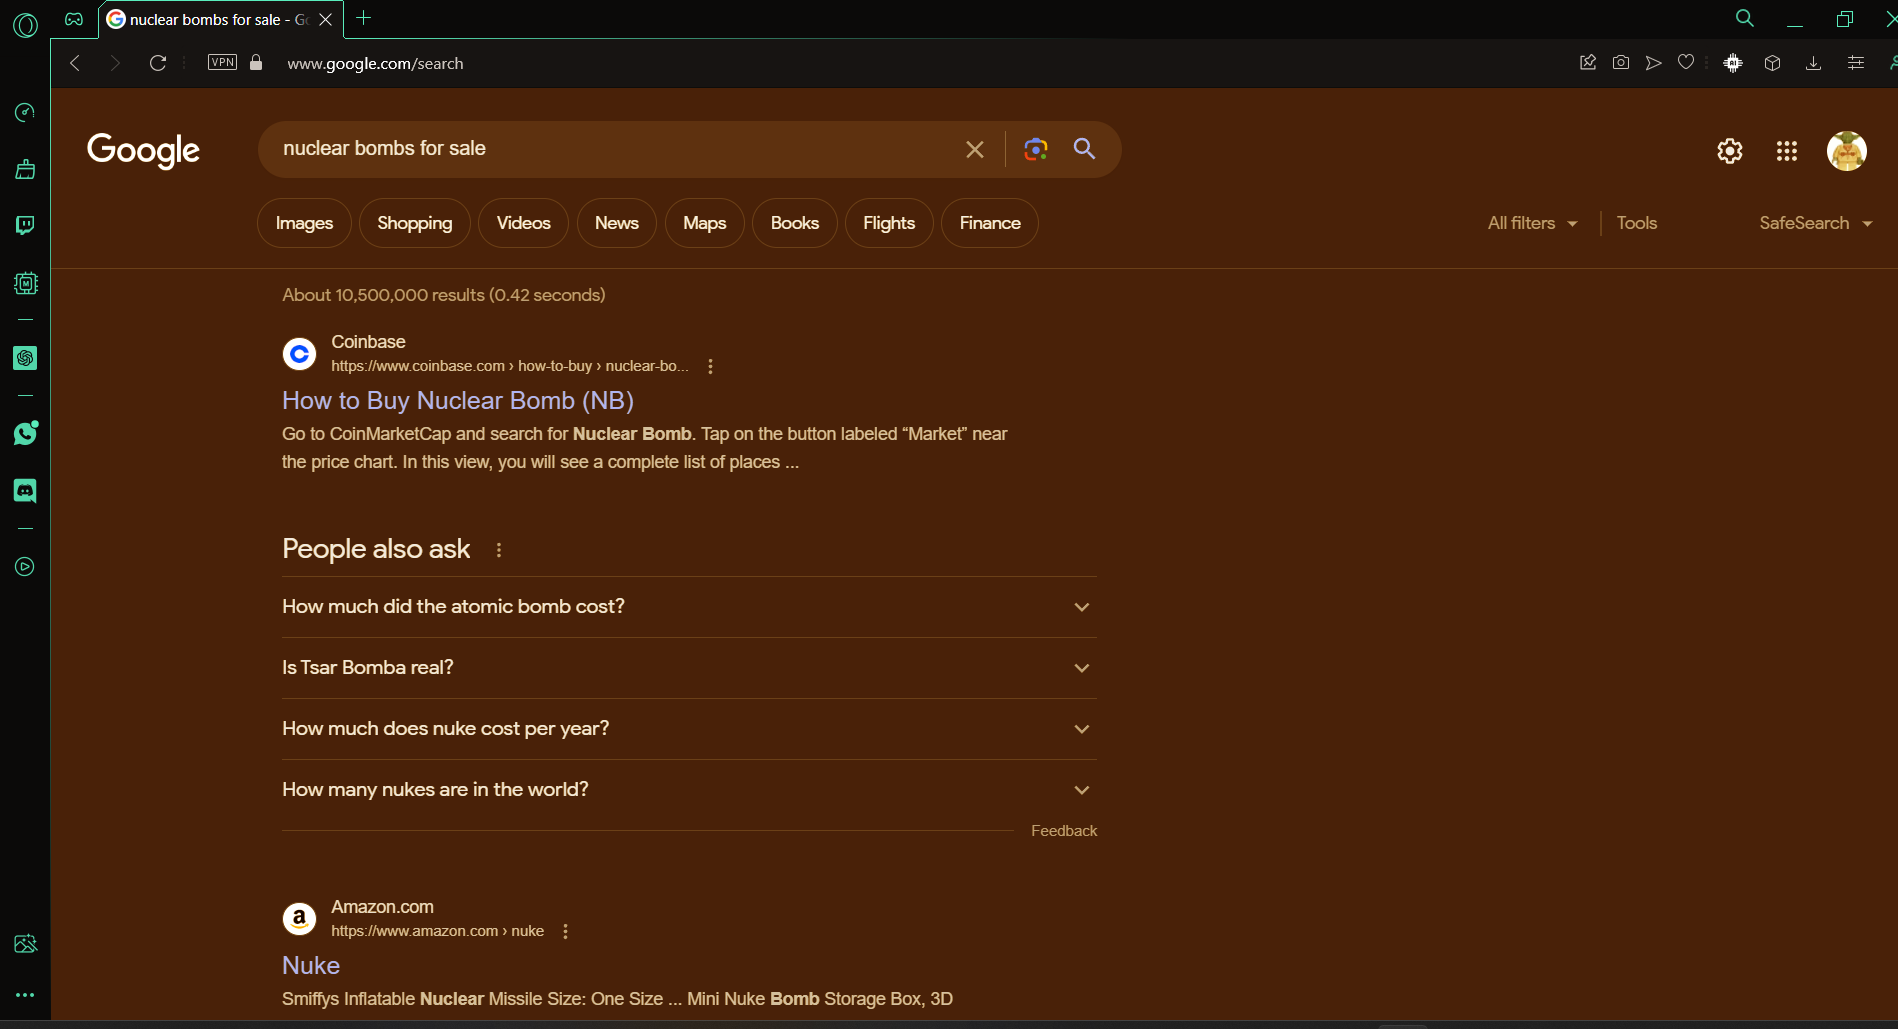Open GX Control speedometer icon in sidebar
This screenshot has width=1898, height=1029.
point(25,112)
